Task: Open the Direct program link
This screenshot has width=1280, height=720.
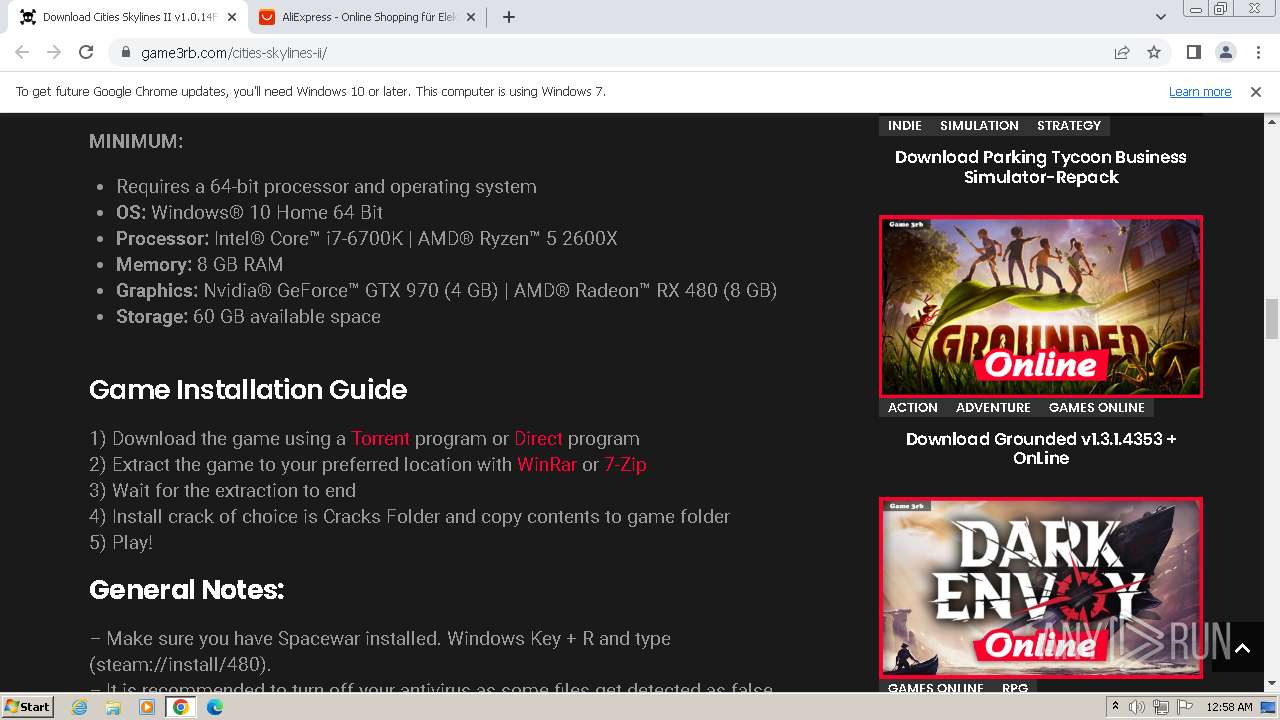Action: (538, 438)
